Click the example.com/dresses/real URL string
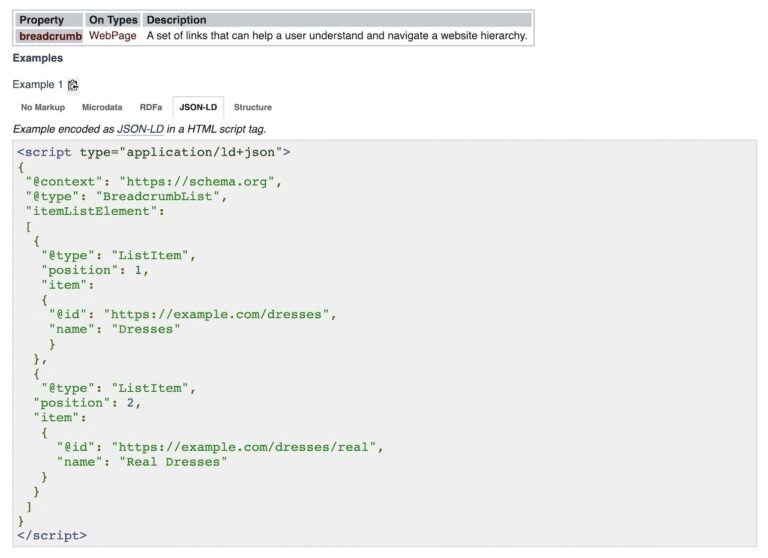Image resolution: width=768 pixels, height=558 pixels. tap(247, 447)
